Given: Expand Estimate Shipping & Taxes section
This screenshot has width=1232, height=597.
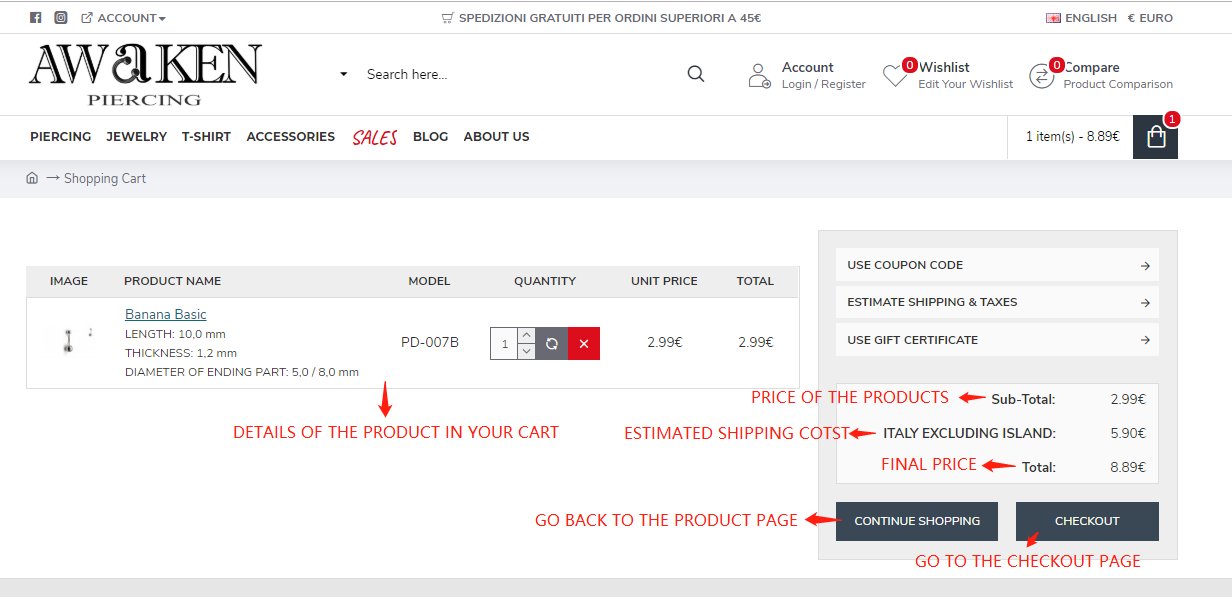Looking at the screenshot, I should [997, 302].
